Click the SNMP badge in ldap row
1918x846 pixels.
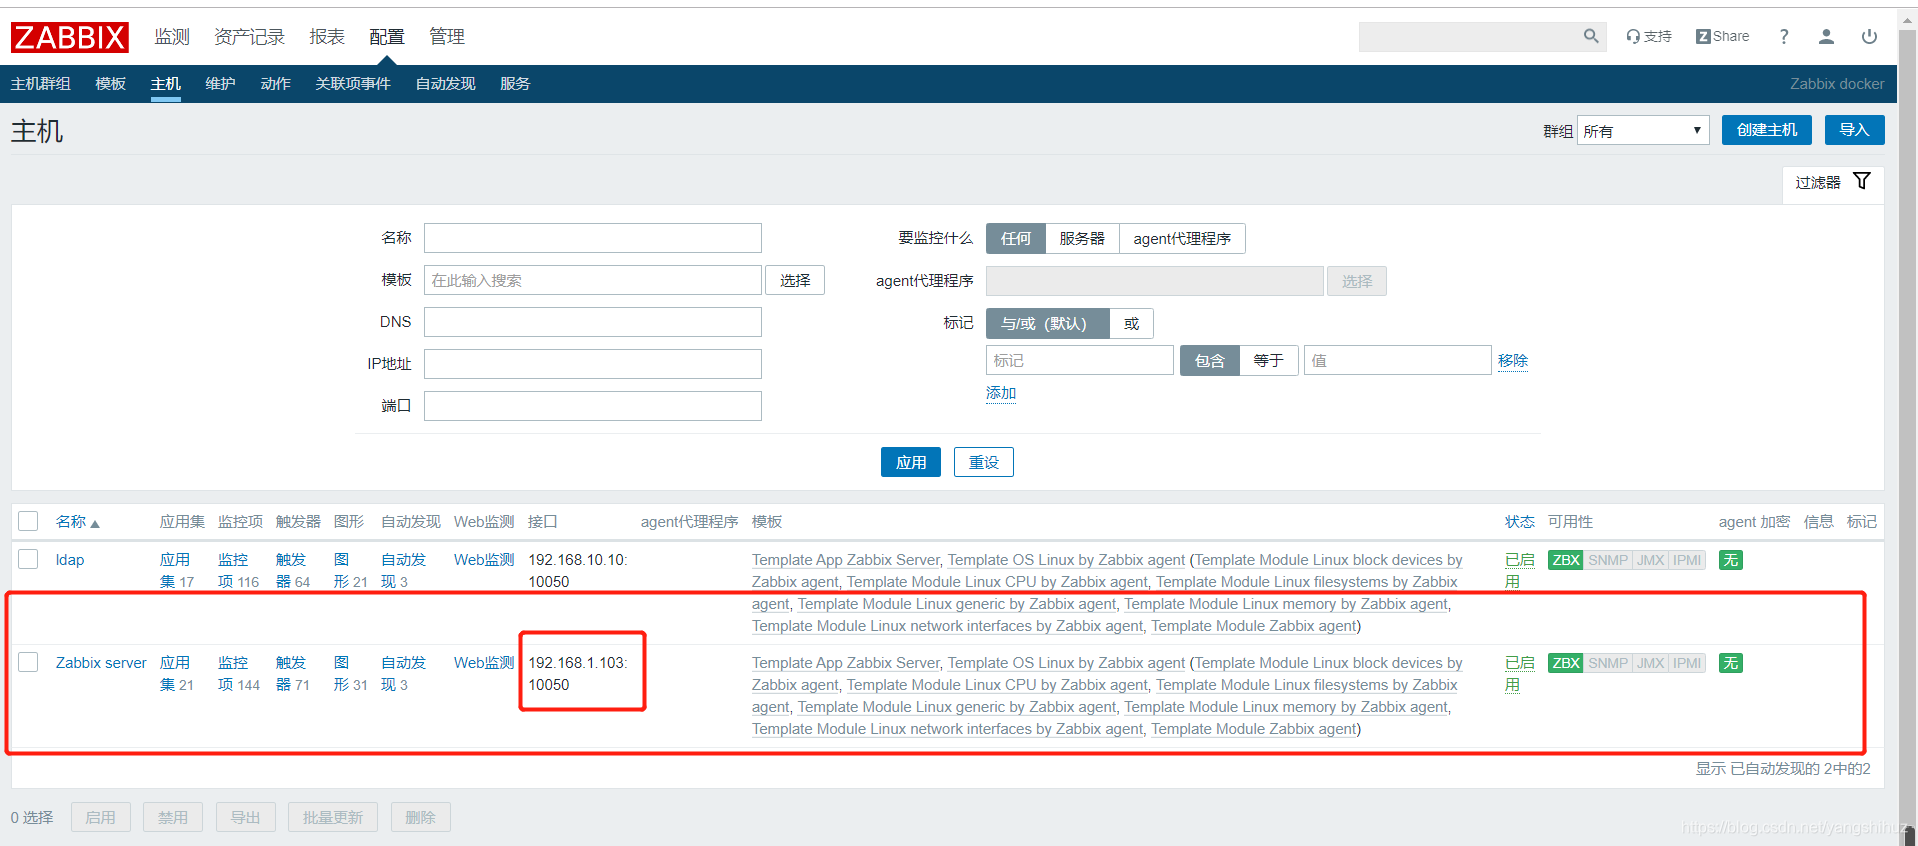[1608, 560]
